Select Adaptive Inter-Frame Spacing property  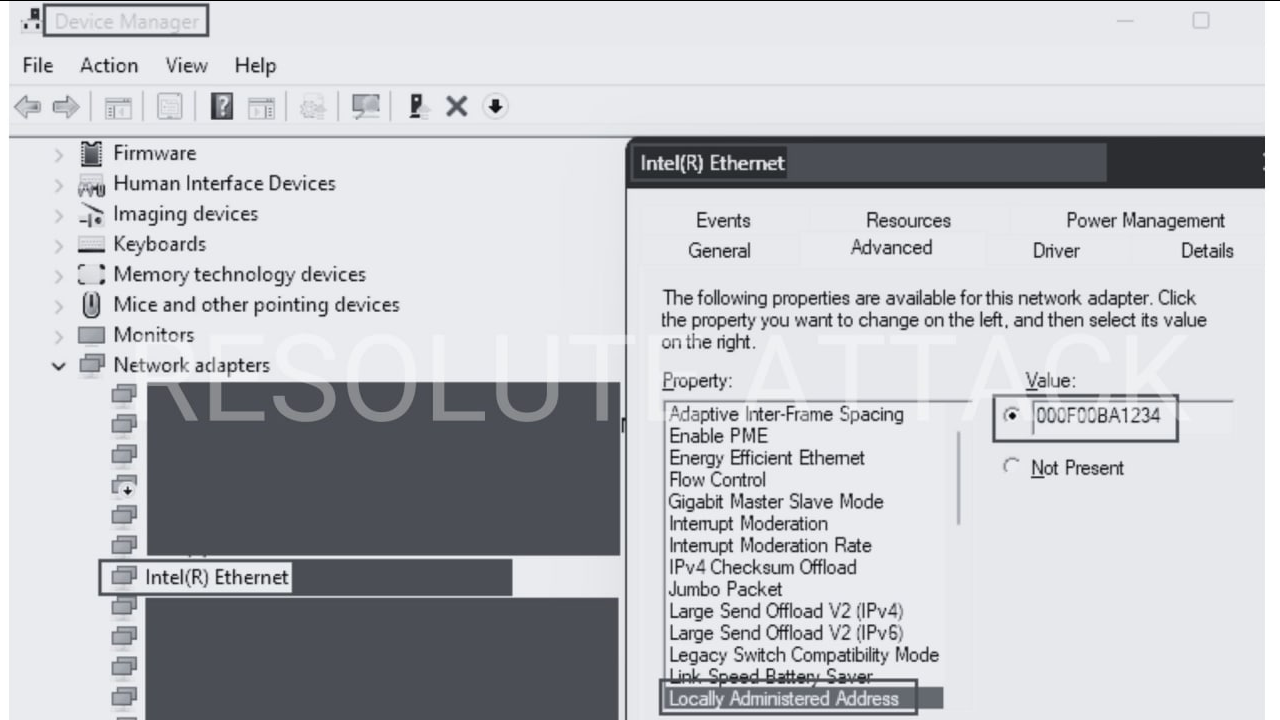pyautogui.click(x=786, y=414)
